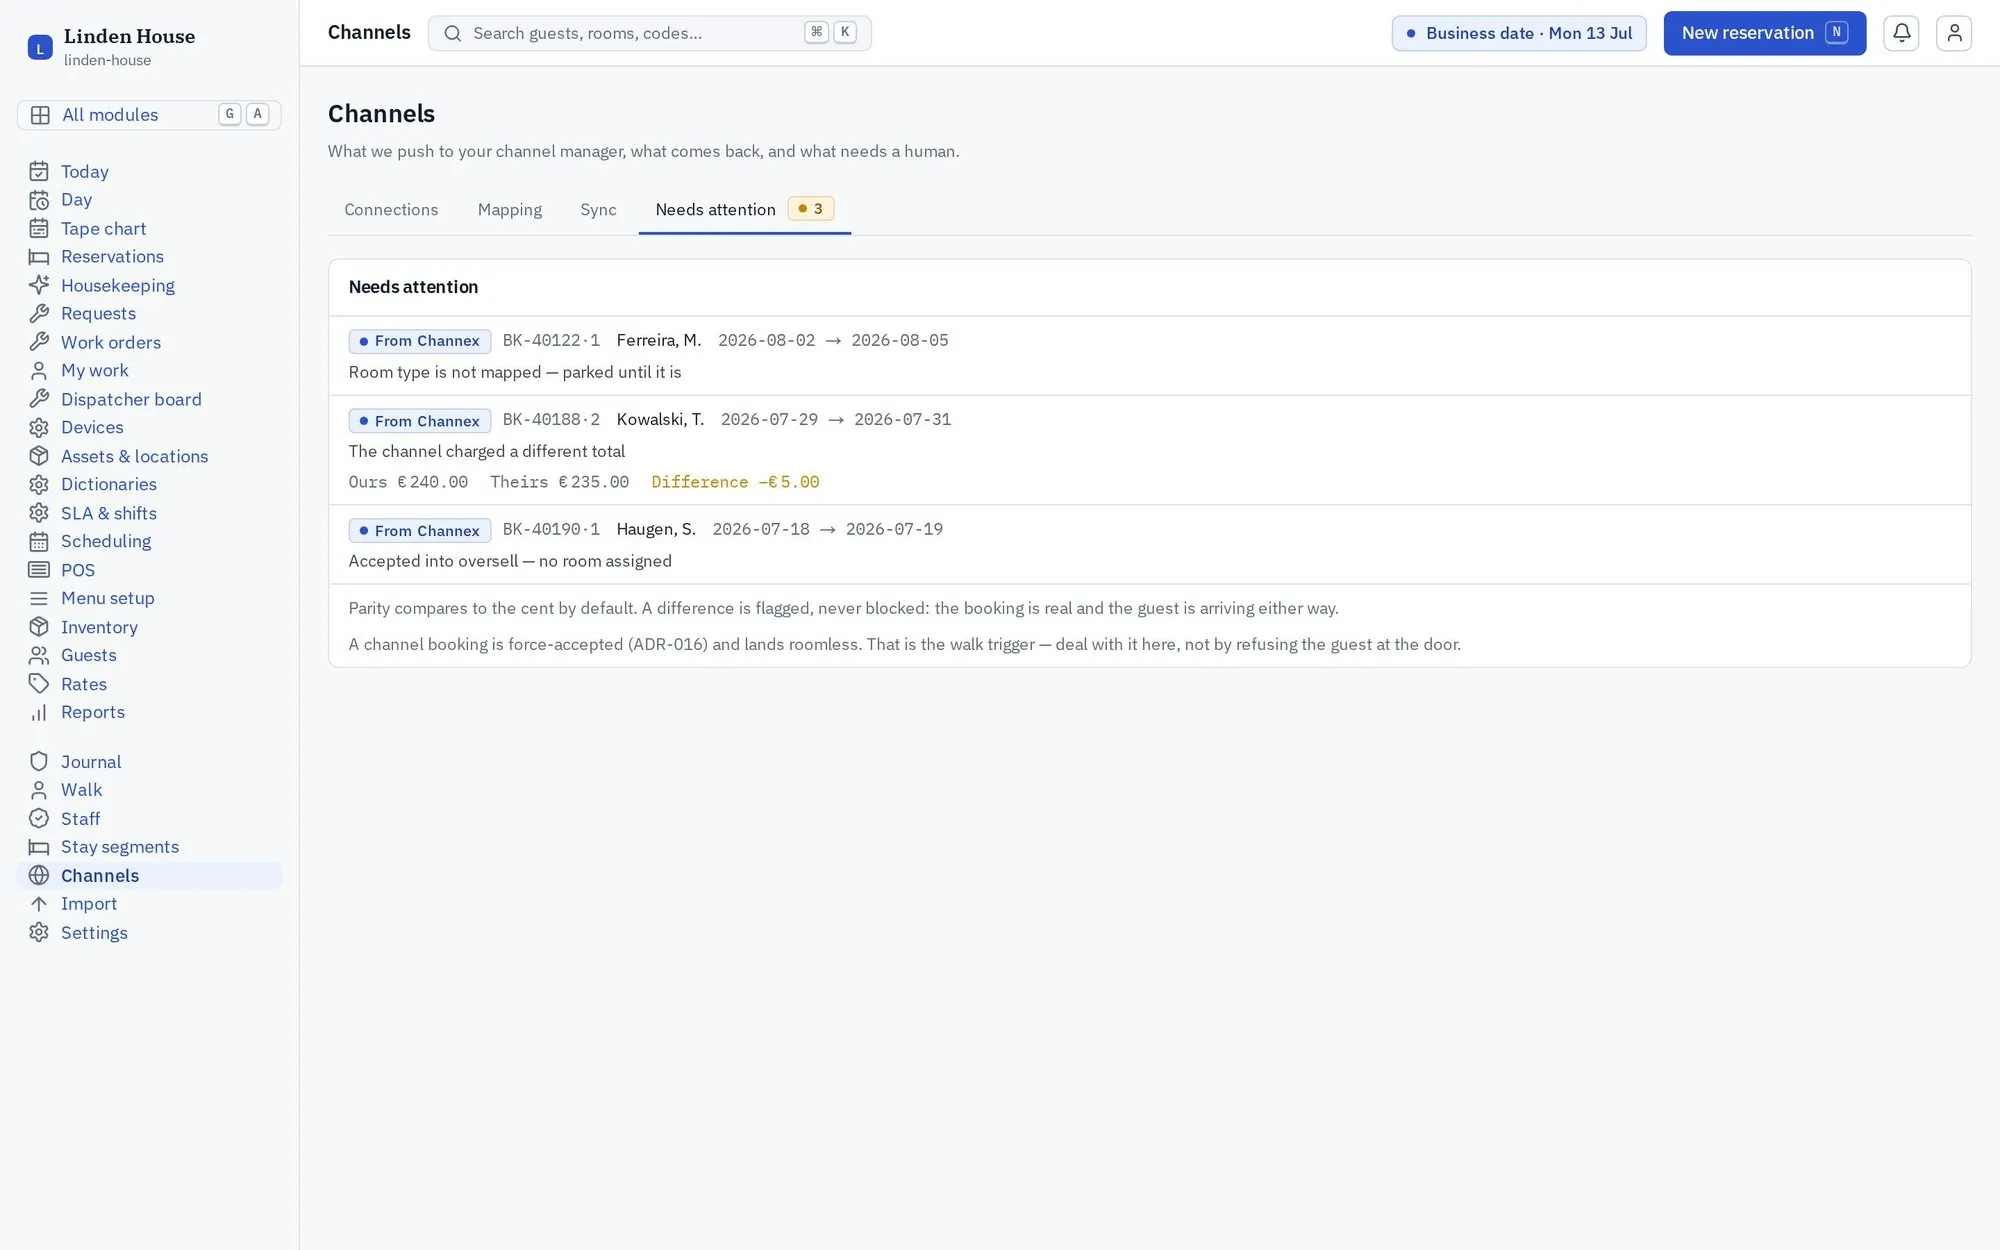Switch to the Sync tab
2000x1250 pixels.
click(x=598, y=210)
